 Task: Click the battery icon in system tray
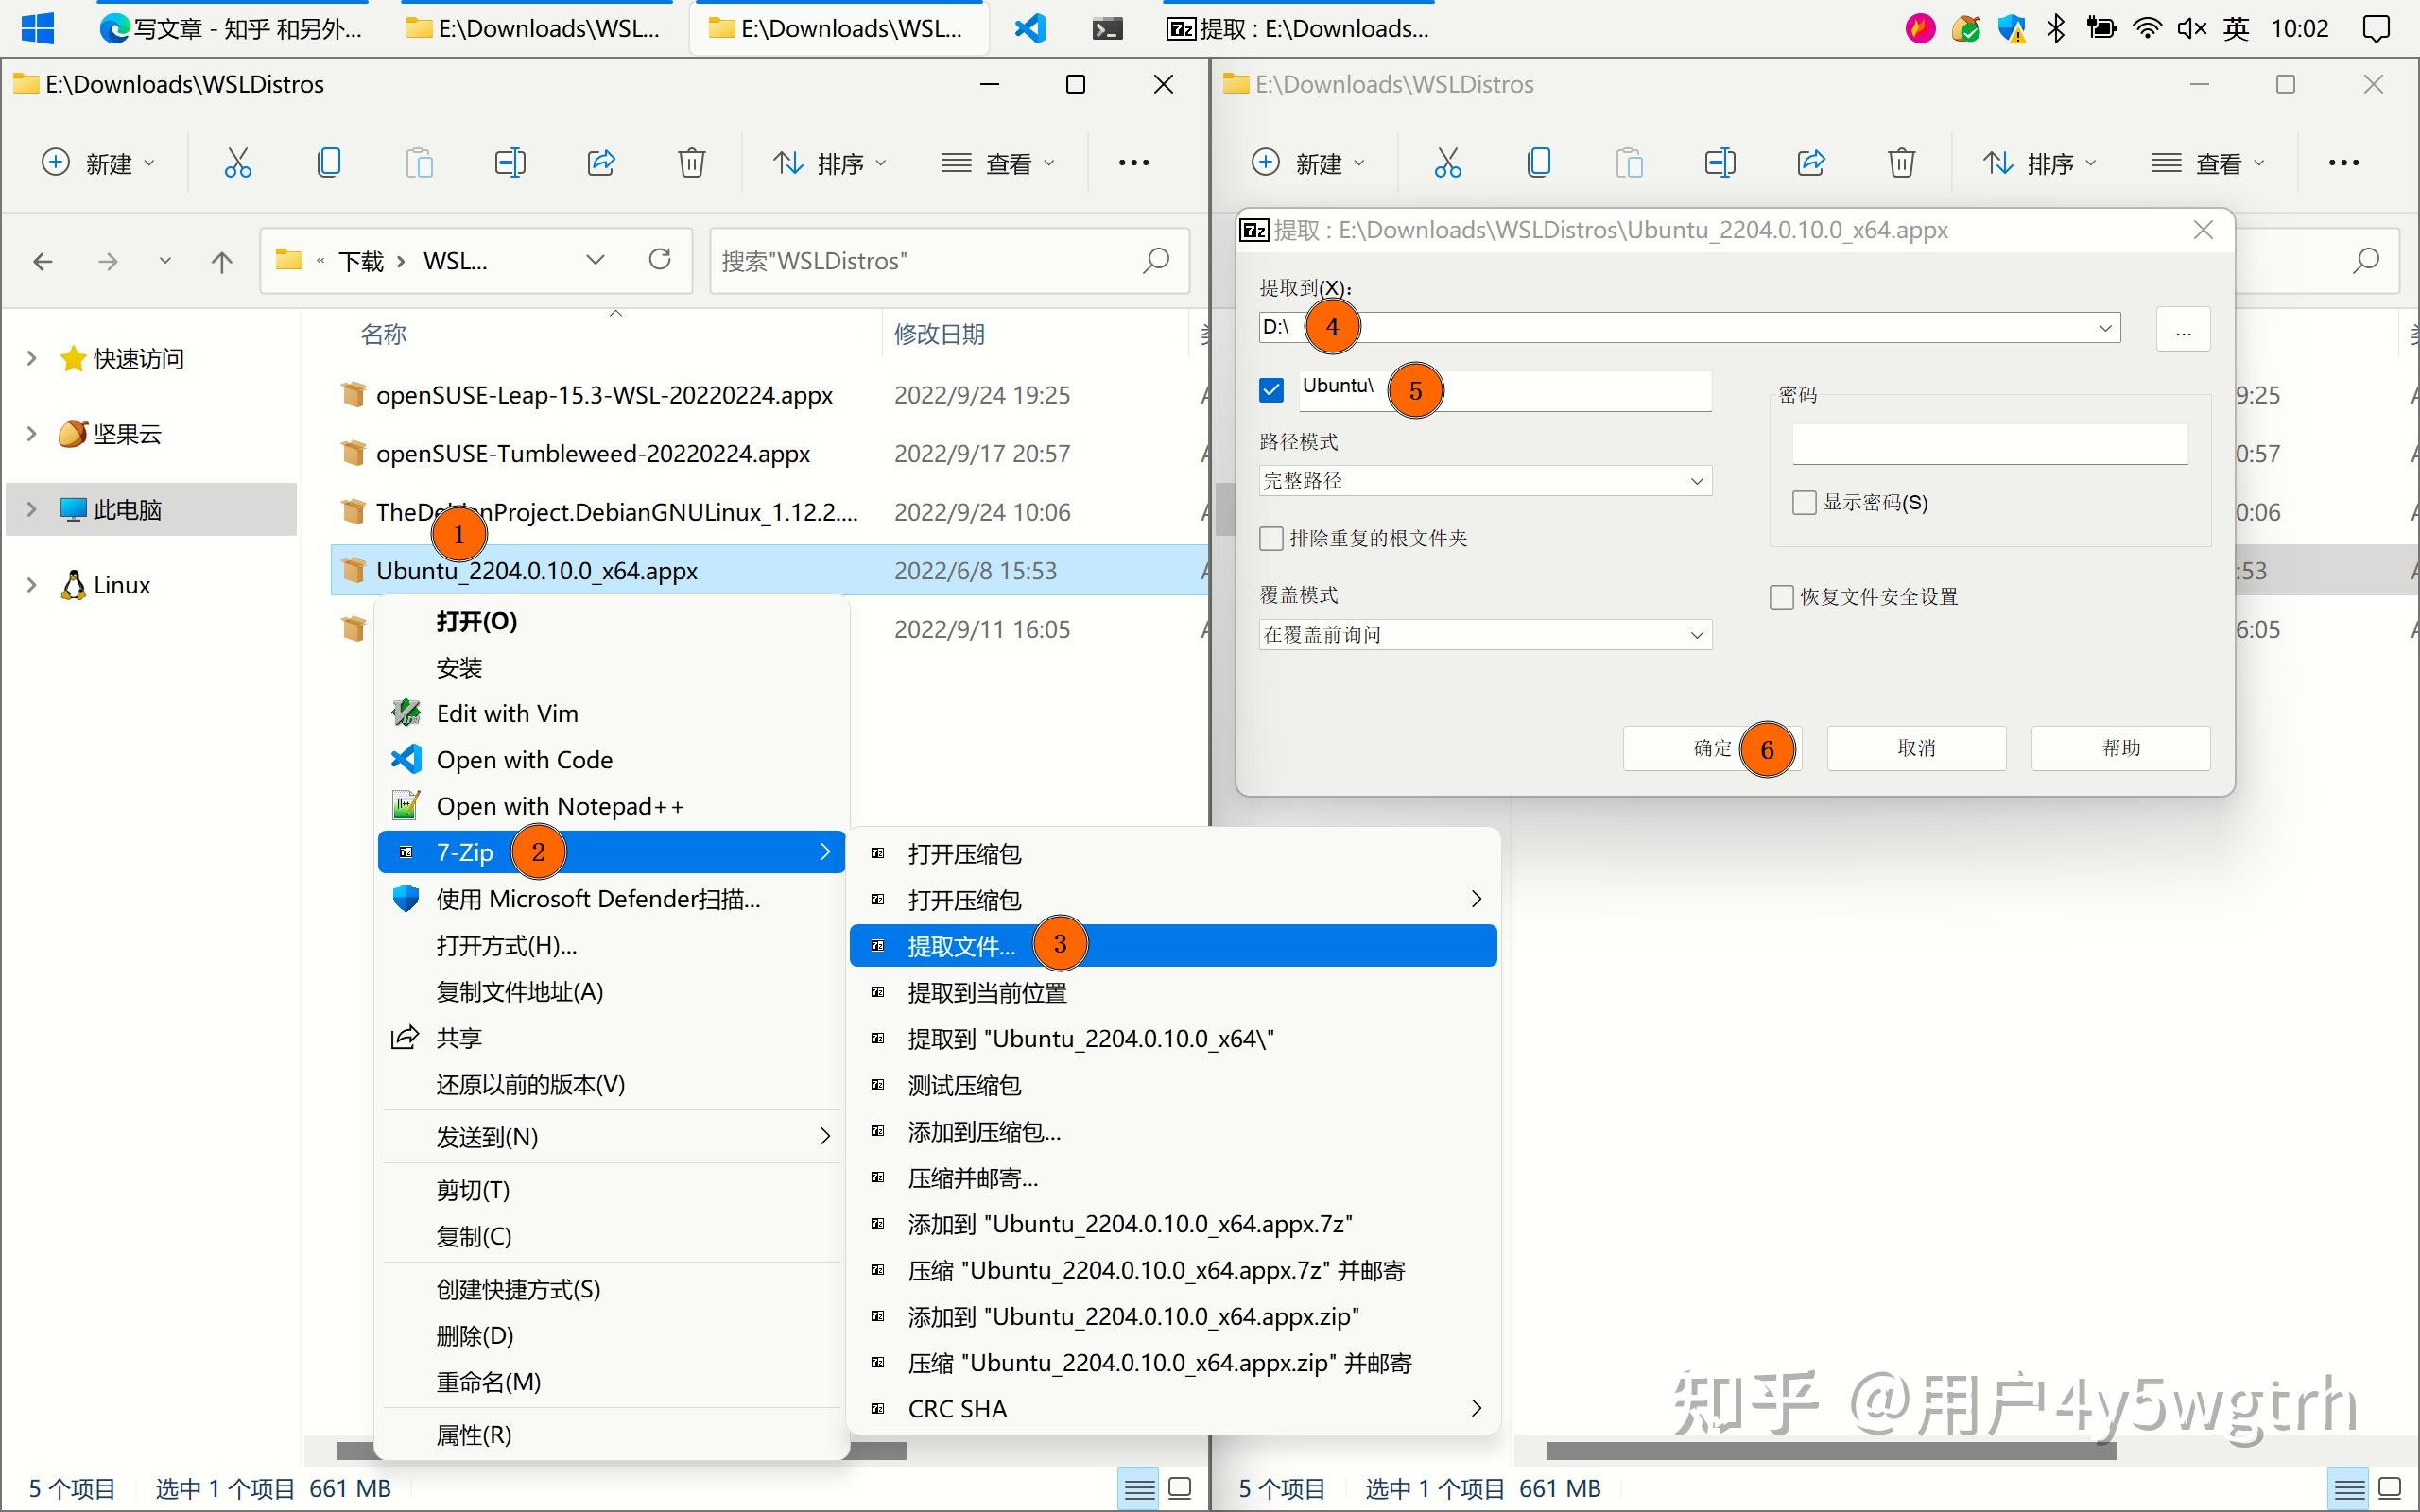(x=2101, y=28)
